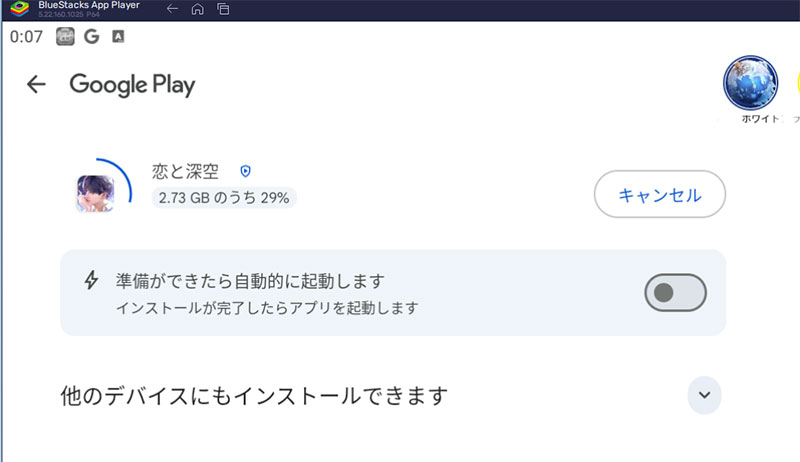The image size is (800, 462).
Task: Go back using the Google Play arrow
Action: (37, 84)
